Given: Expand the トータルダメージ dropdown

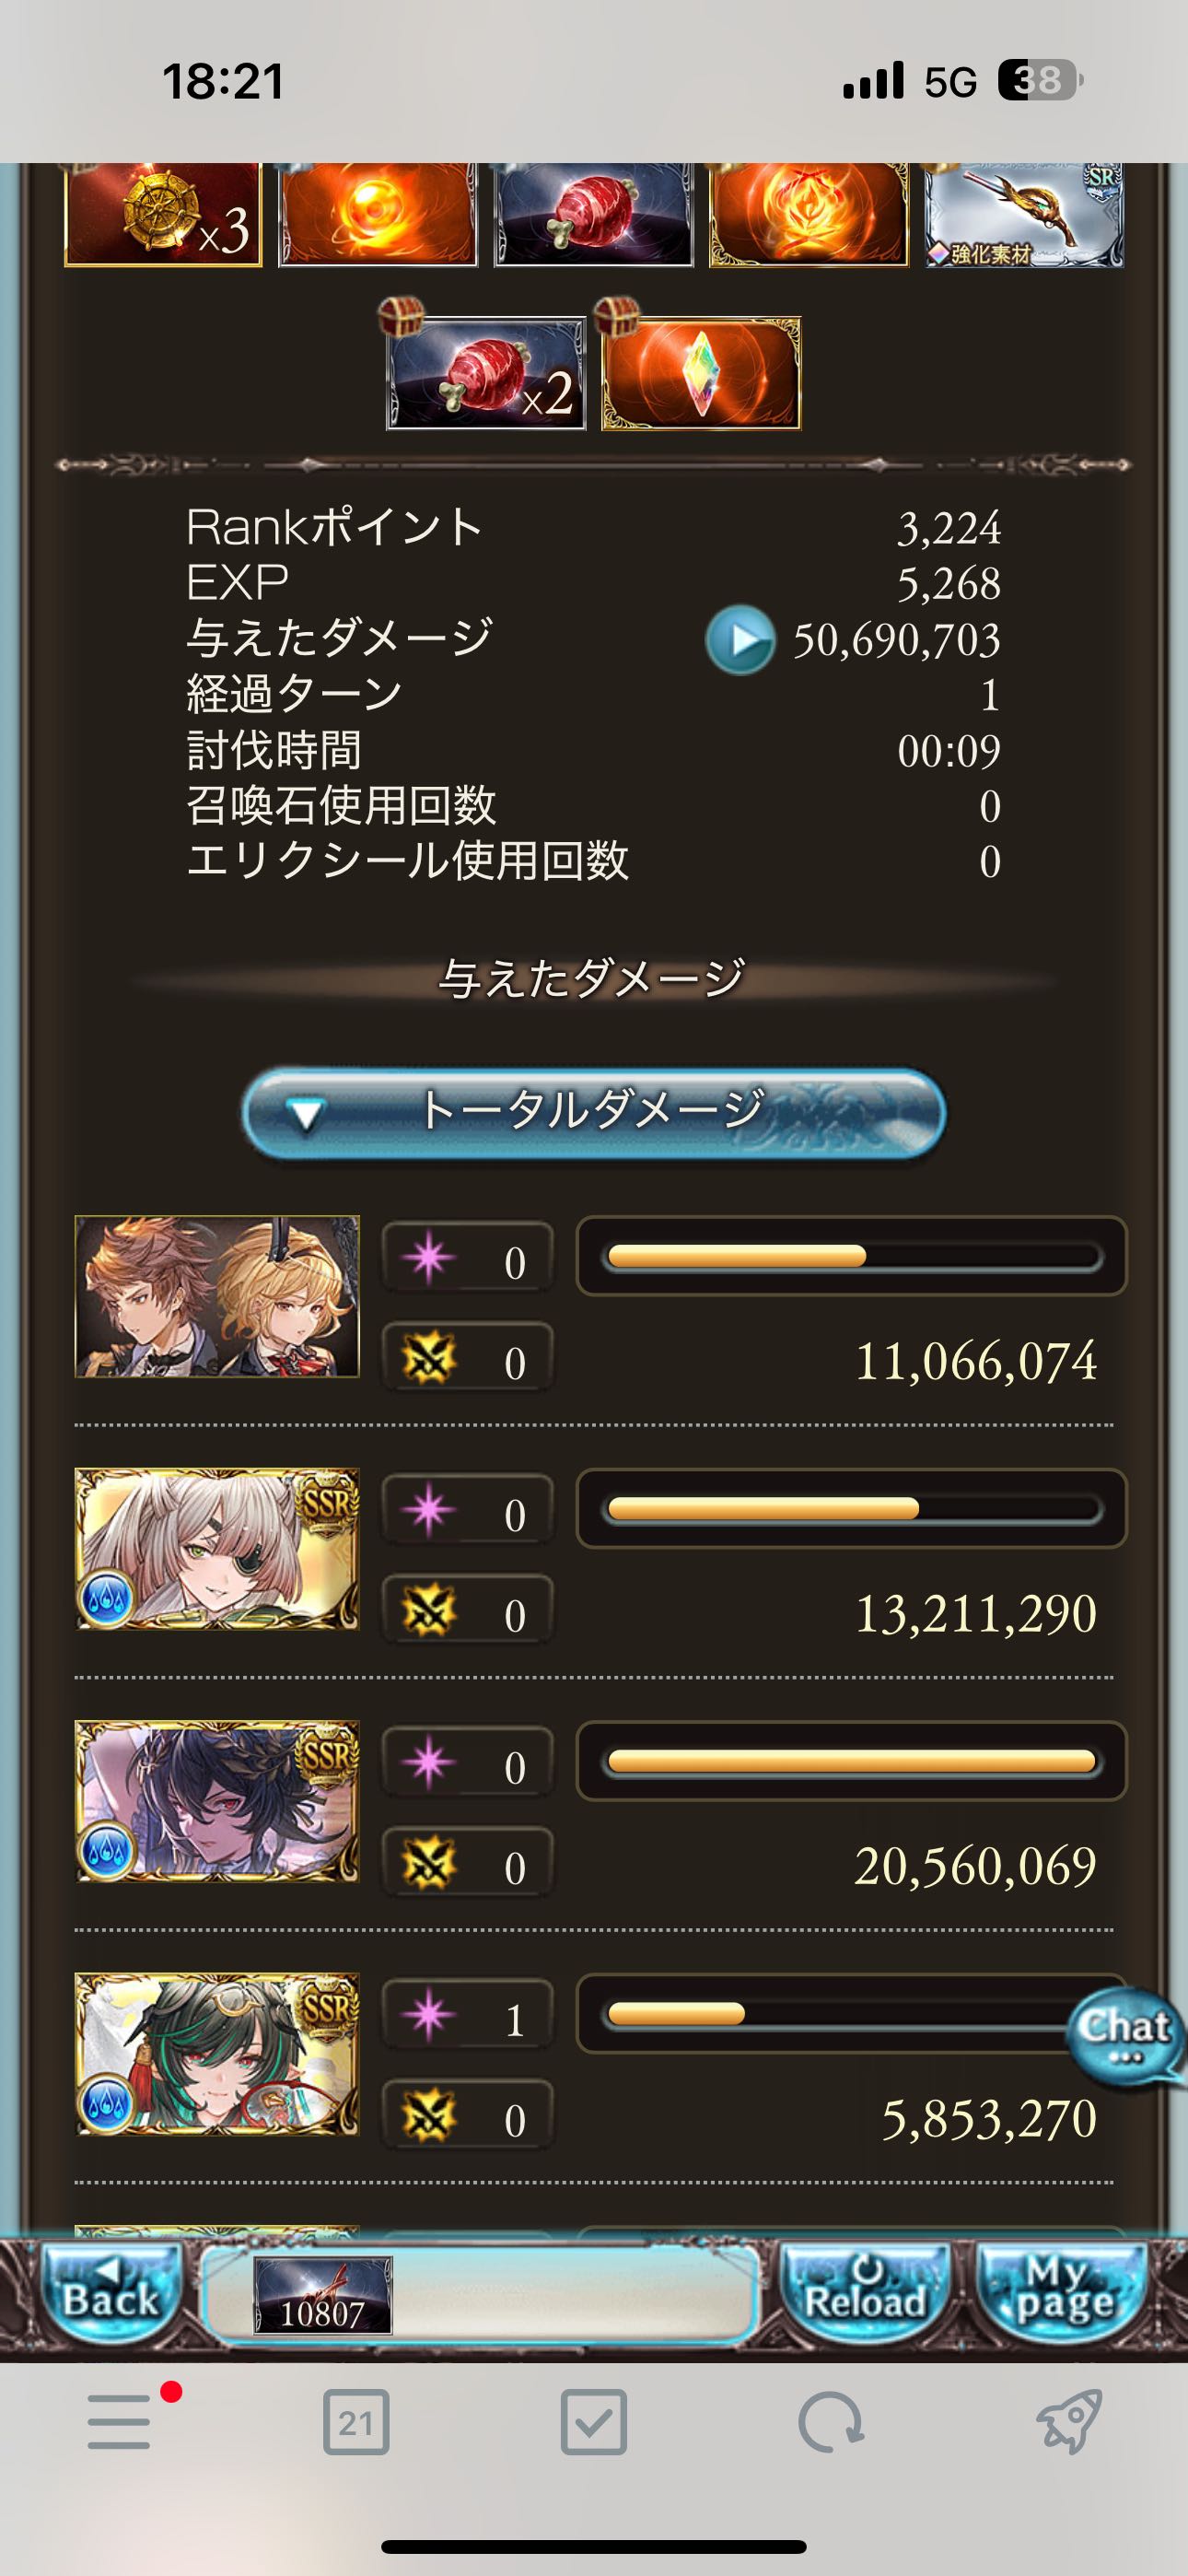Looking at the screenshot, I should pos(594,1113).
